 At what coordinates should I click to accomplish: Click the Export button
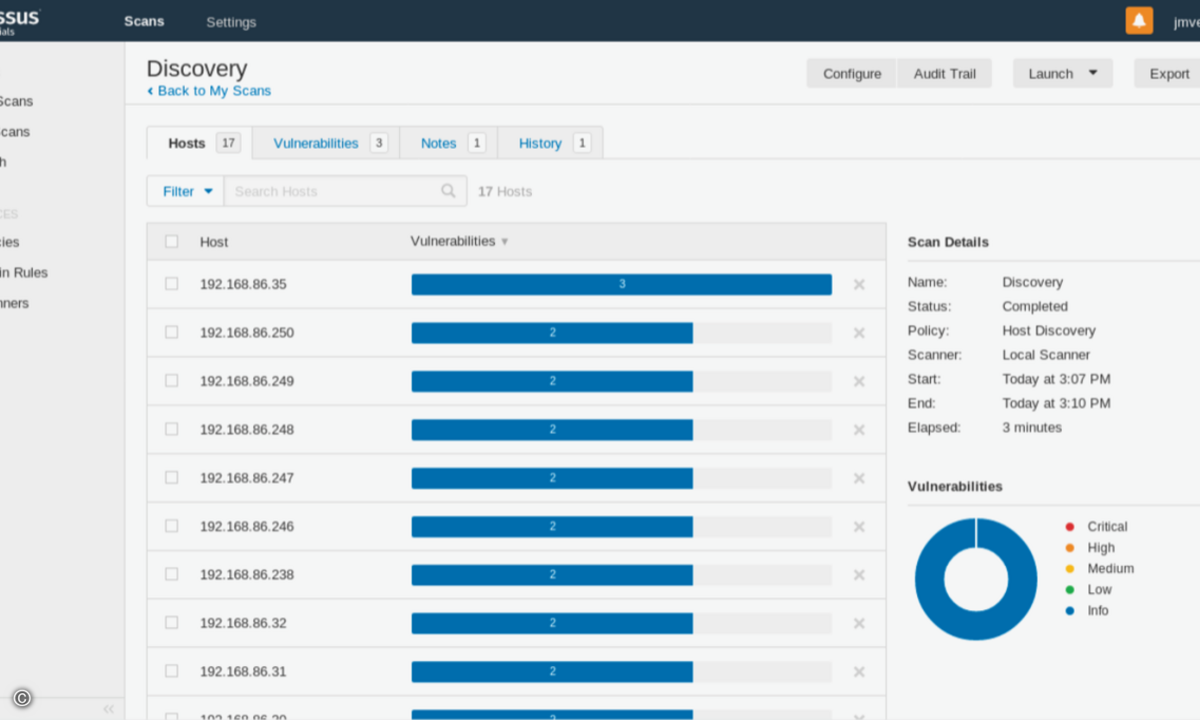tap(1168, 73)
